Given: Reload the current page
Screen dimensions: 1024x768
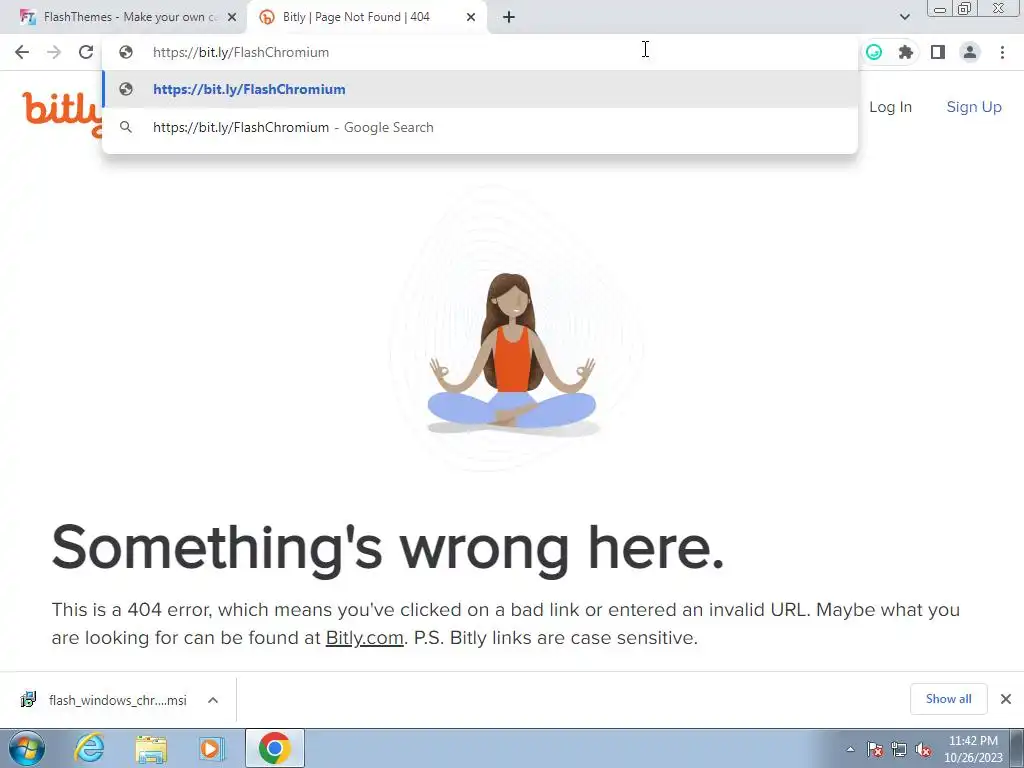Looking at the screenshot, I should pos(86,52).
